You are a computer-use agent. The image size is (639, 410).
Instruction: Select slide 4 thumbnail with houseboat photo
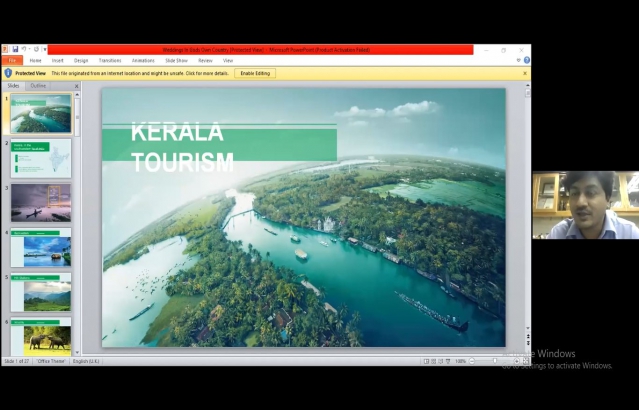click(x=41, y=247)
